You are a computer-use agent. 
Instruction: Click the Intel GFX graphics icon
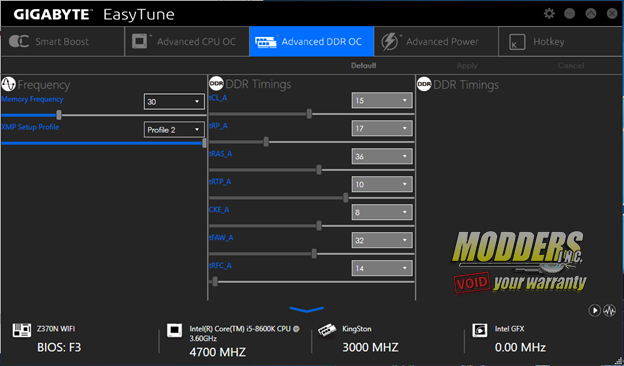(479, 330)
